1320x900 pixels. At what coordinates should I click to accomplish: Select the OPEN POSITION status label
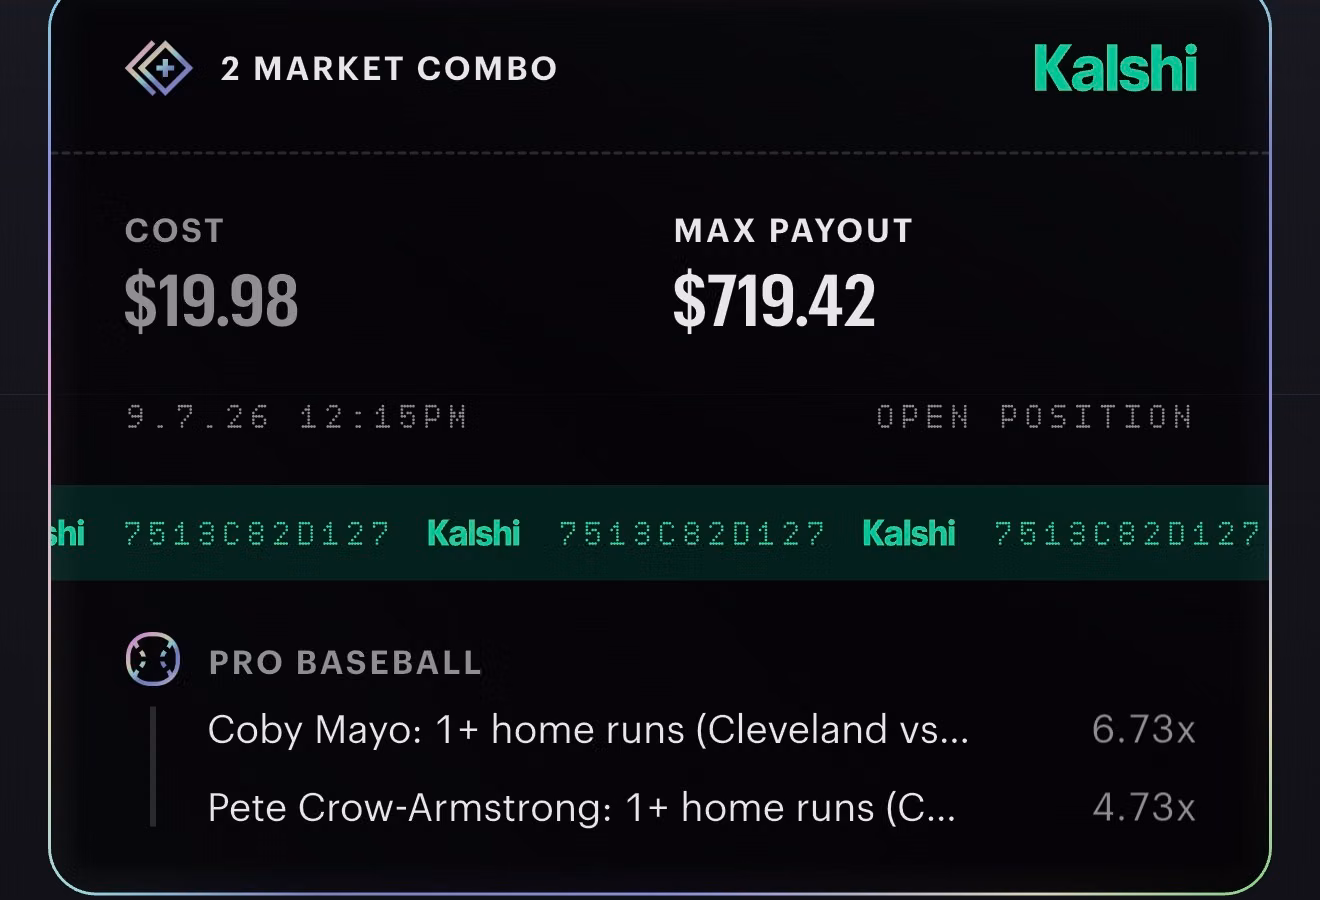[1034, 417]
